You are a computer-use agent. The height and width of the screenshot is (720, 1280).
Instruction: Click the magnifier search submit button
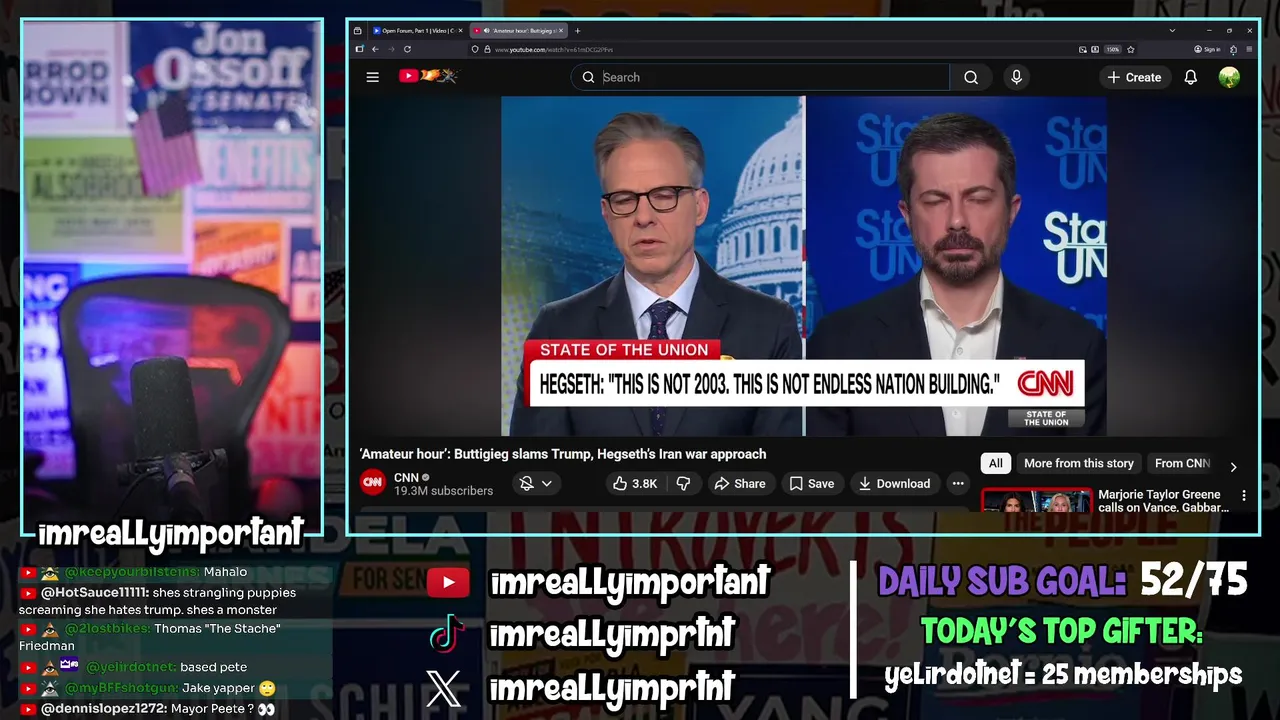coord(971,77)
